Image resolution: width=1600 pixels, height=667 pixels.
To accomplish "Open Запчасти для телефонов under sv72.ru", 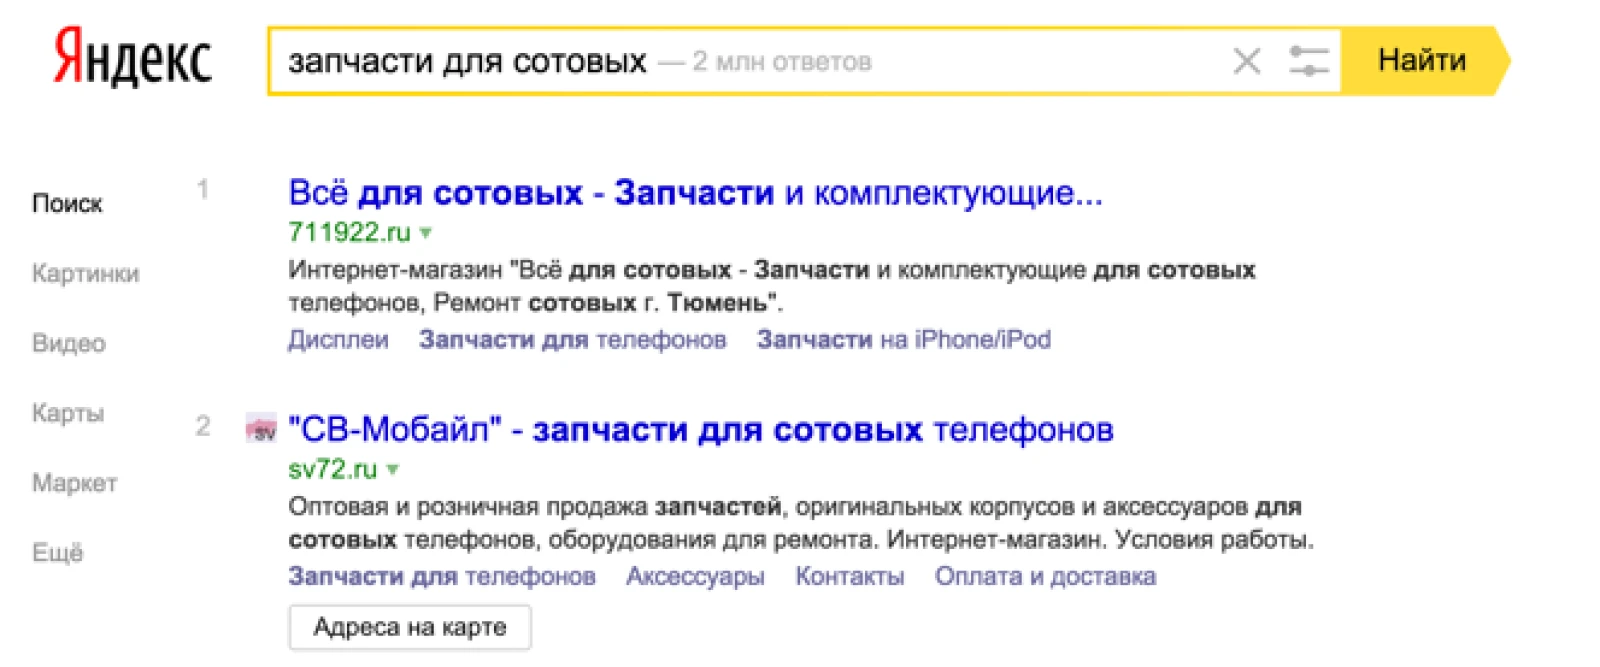I will point(442,577).
